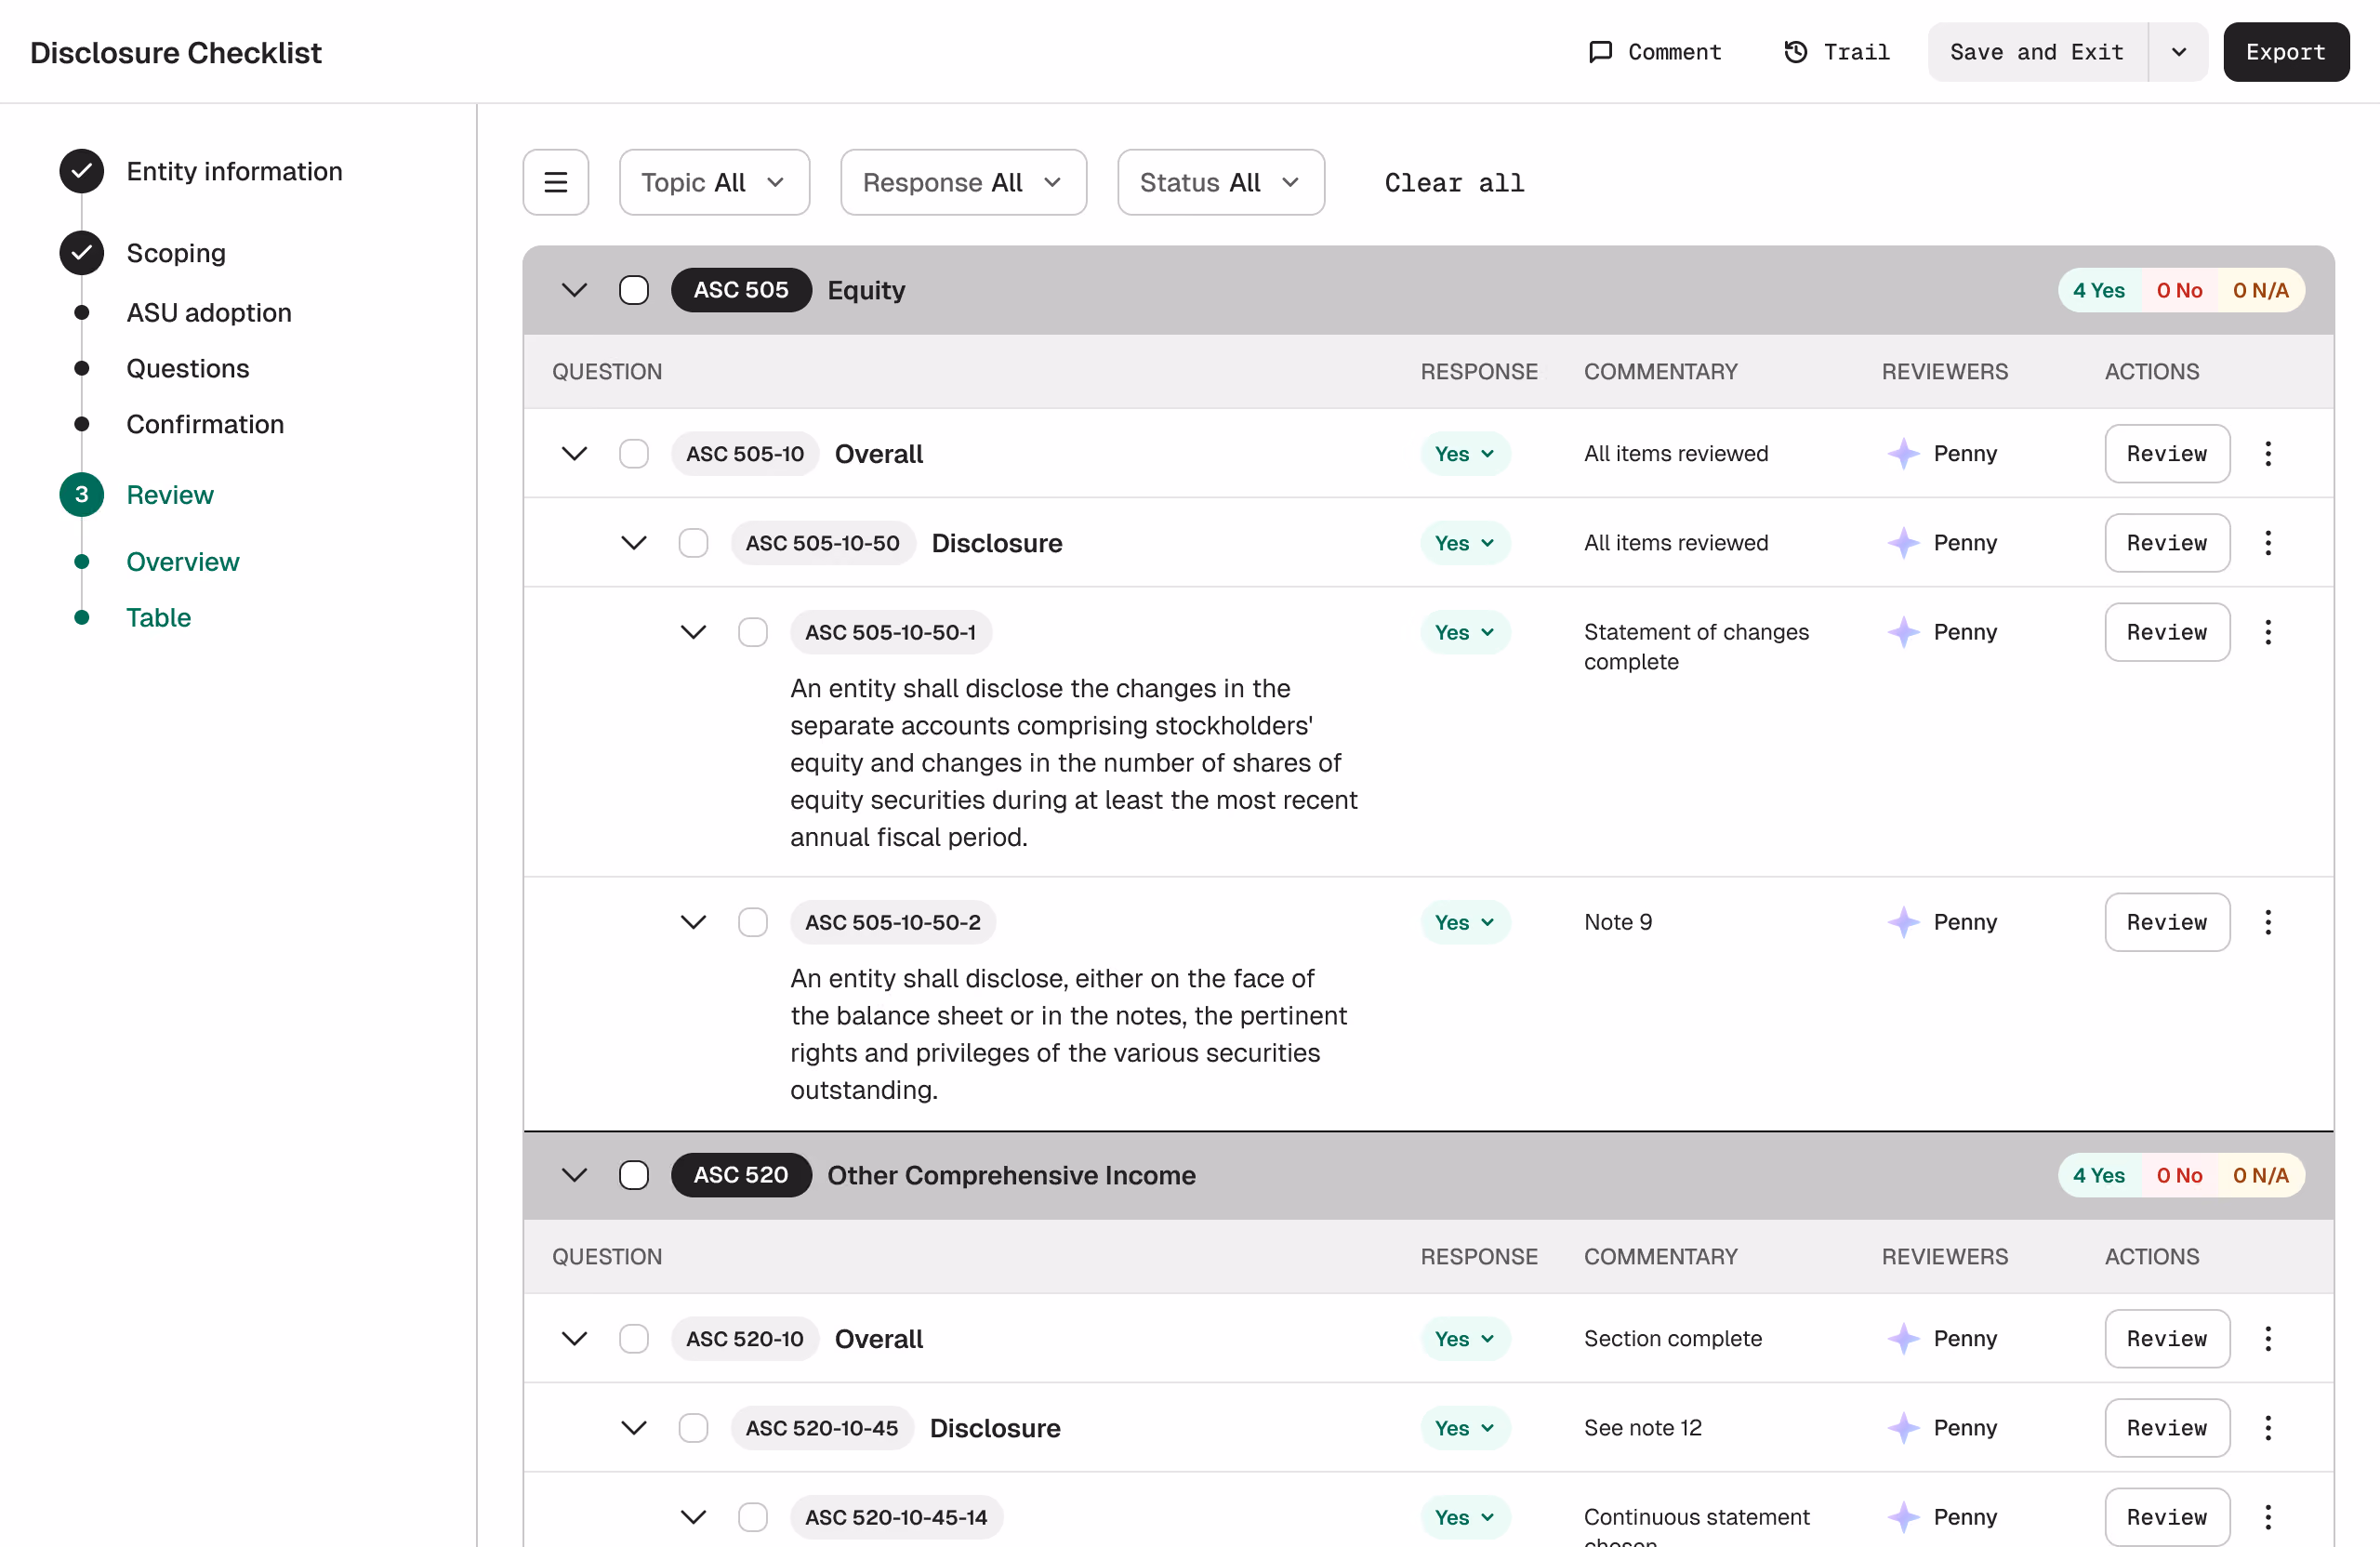Open the Response All filter dropdown
Screen dimensions: 2380x1547
point(963,182)
